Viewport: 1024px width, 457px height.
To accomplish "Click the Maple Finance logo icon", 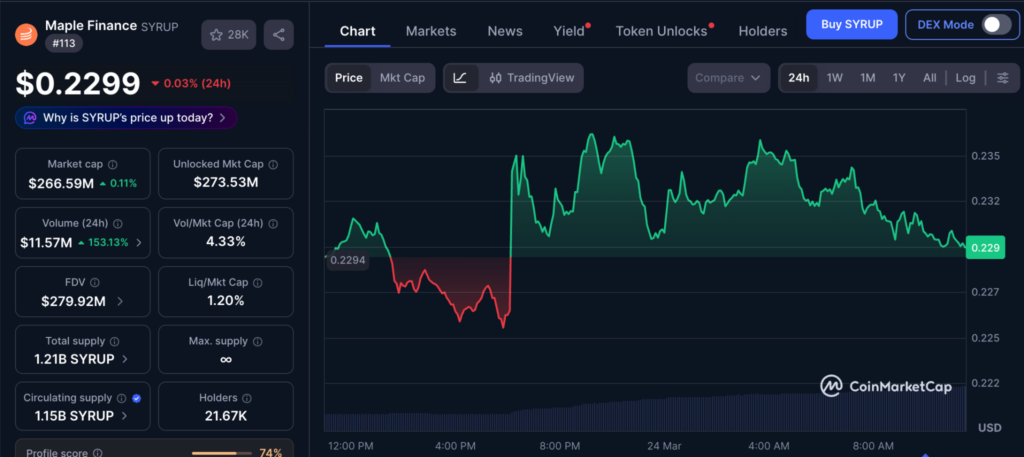I will point(26,33).
